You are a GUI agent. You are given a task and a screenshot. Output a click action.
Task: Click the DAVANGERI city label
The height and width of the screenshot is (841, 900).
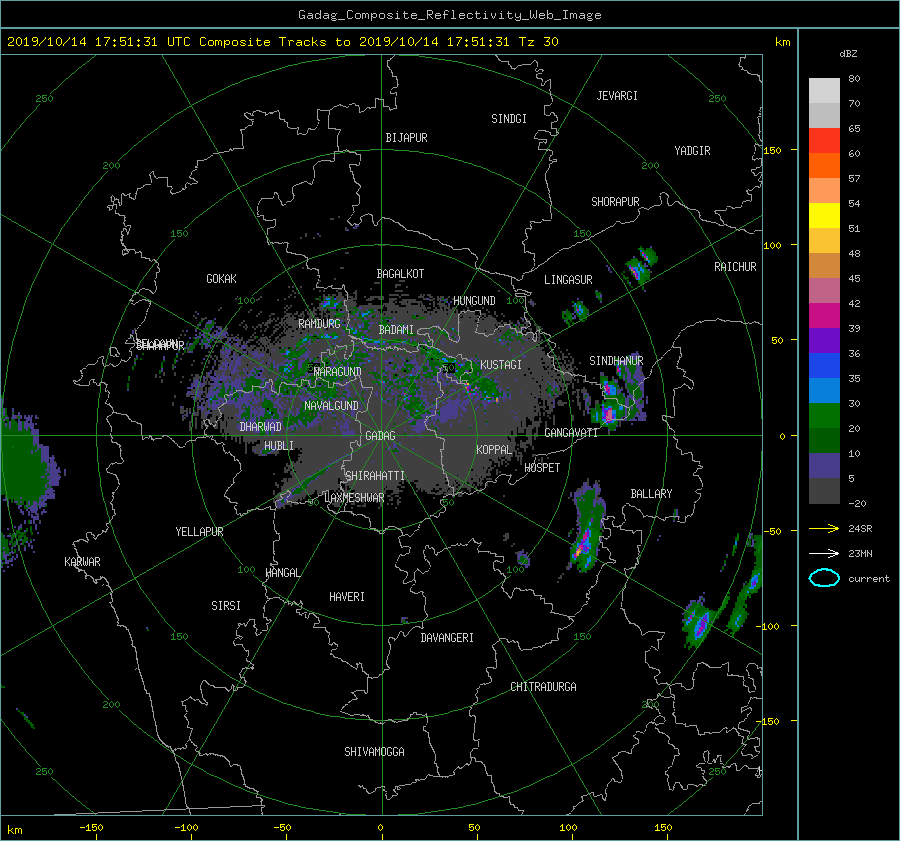tap(447, 638)
